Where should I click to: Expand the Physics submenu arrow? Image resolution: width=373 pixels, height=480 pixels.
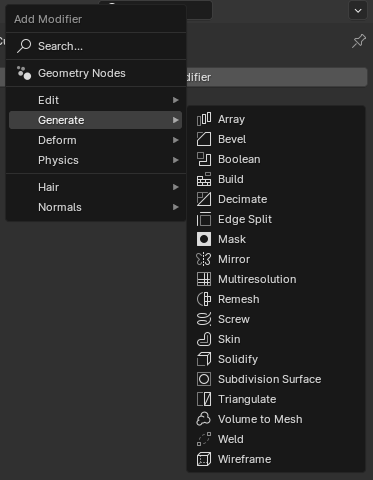[x=176, y=160]
